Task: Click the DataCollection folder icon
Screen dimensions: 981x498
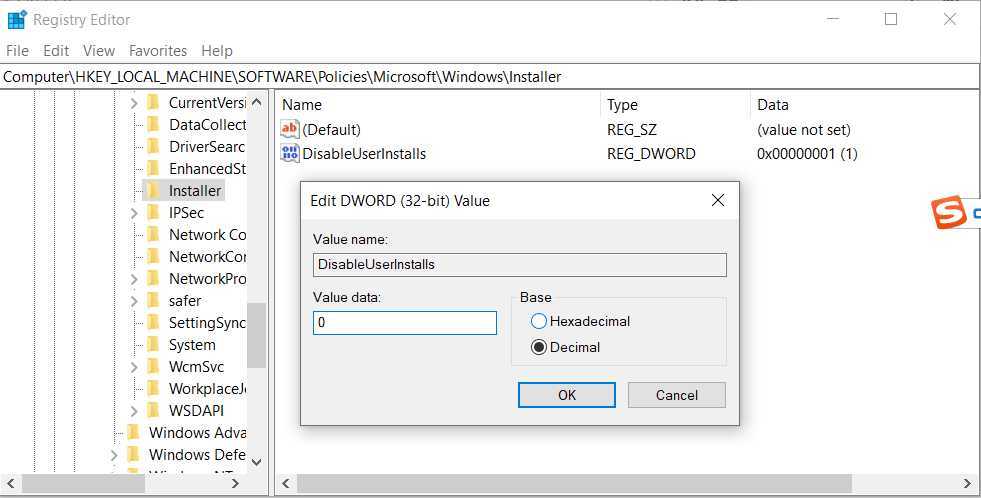Action: pyautogui.click(x=153, y=124)
